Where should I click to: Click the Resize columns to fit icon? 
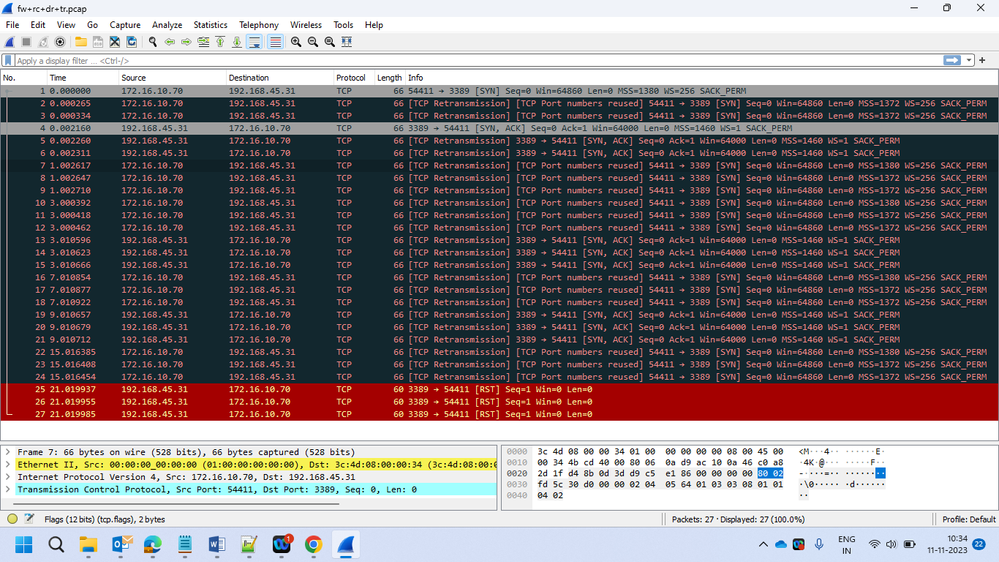pos(347,42)
